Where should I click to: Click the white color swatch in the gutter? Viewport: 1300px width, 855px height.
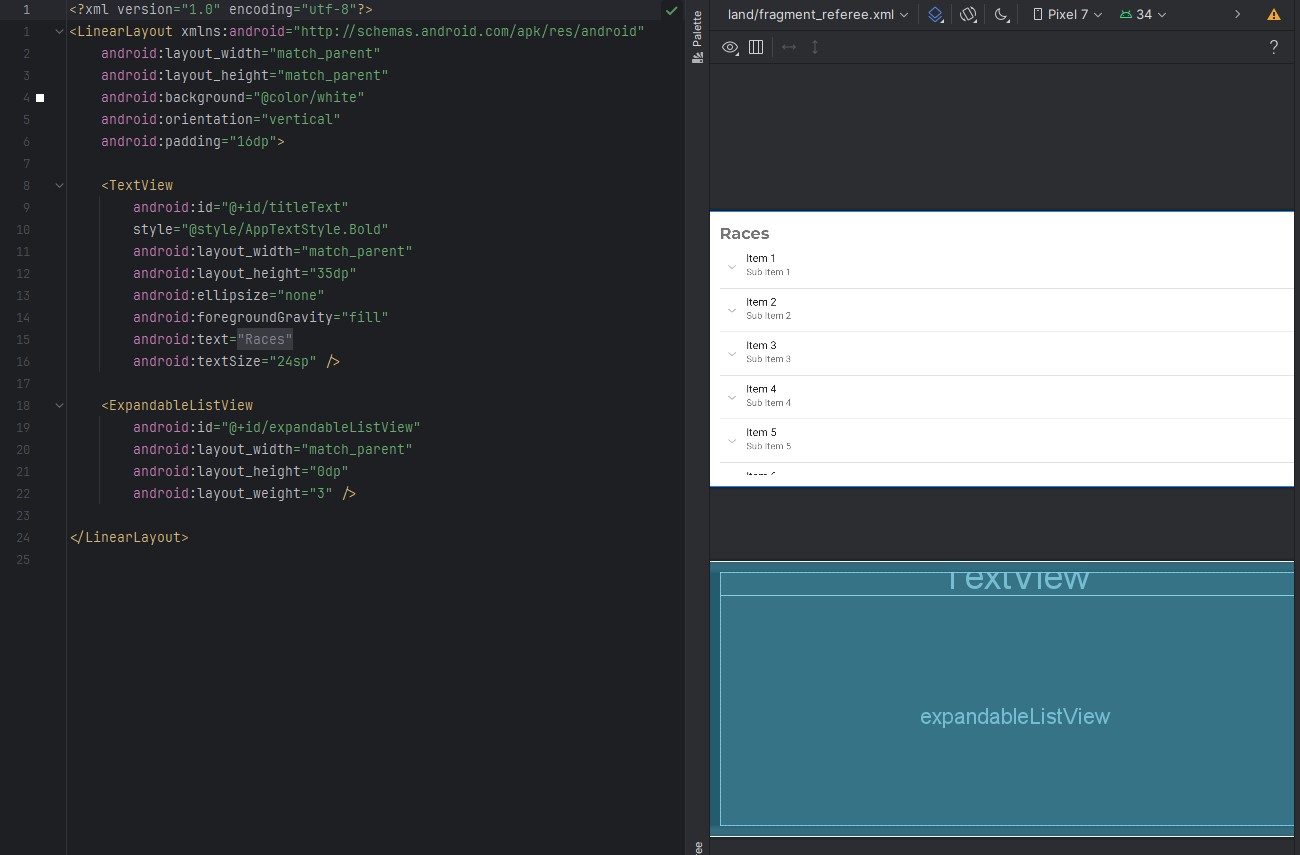click(x=40, y=98)
